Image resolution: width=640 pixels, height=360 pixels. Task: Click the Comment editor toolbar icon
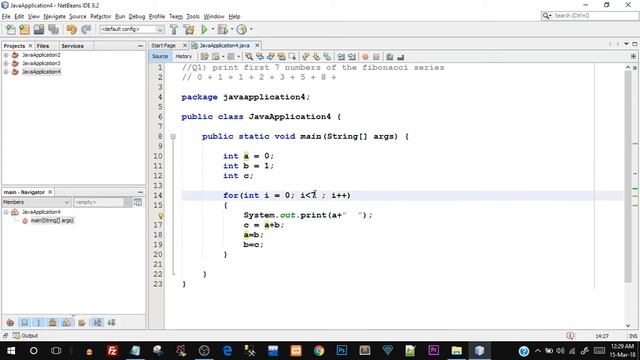(390, 57)
